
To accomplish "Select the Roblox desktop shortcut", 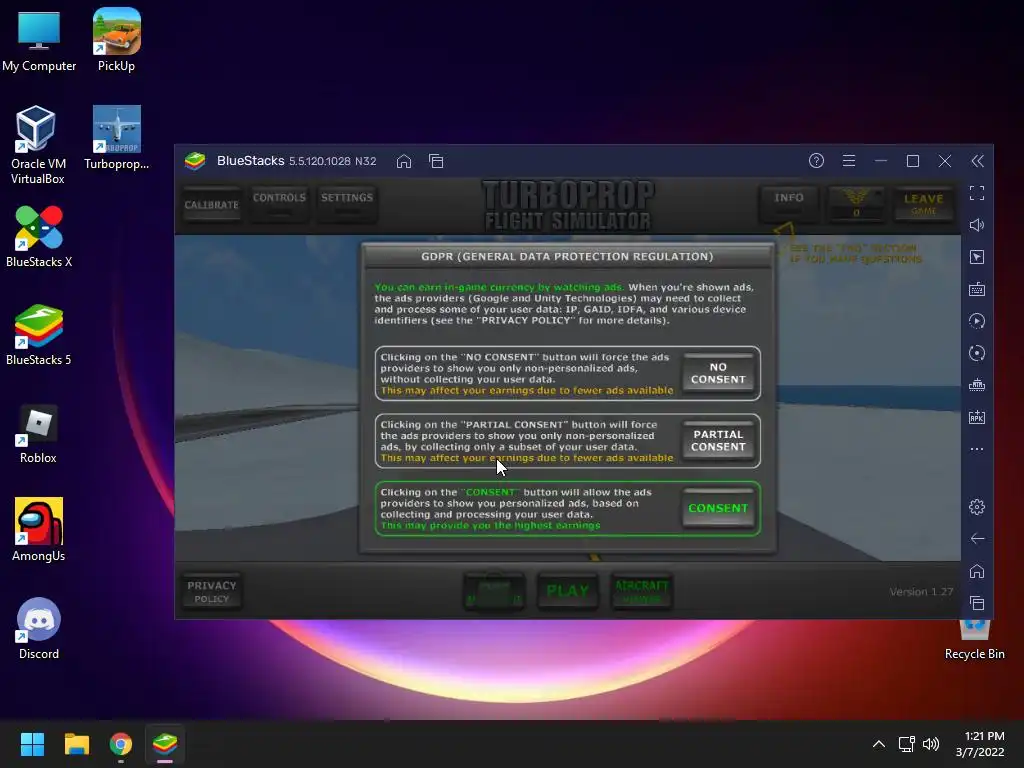I will pos(38,434).
